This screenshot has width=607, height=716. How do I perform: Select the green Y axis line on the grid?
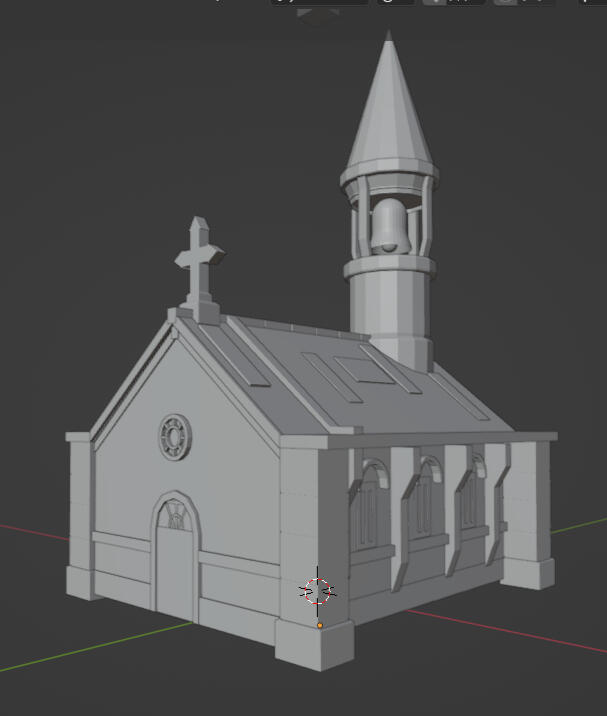pyautogui.click(x=96, y=647)
